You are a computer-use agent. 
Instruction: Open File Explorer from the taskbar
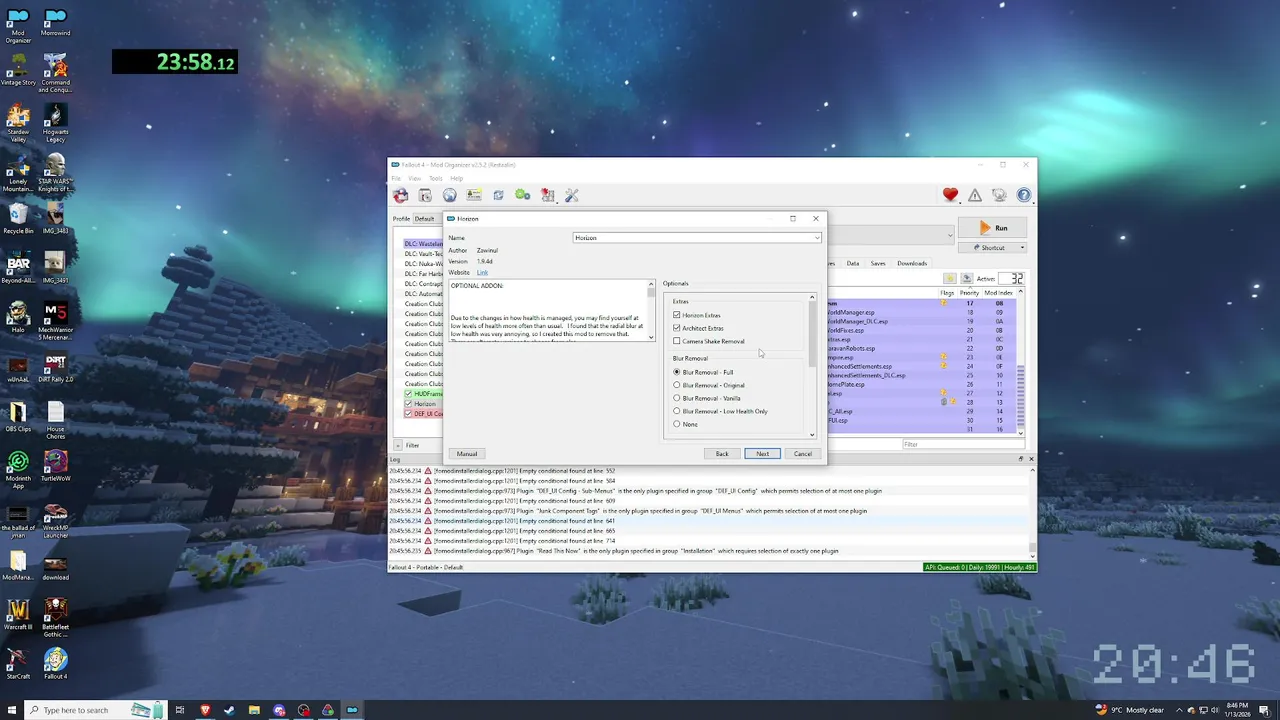pyautogui.click(x=254, y=710)
